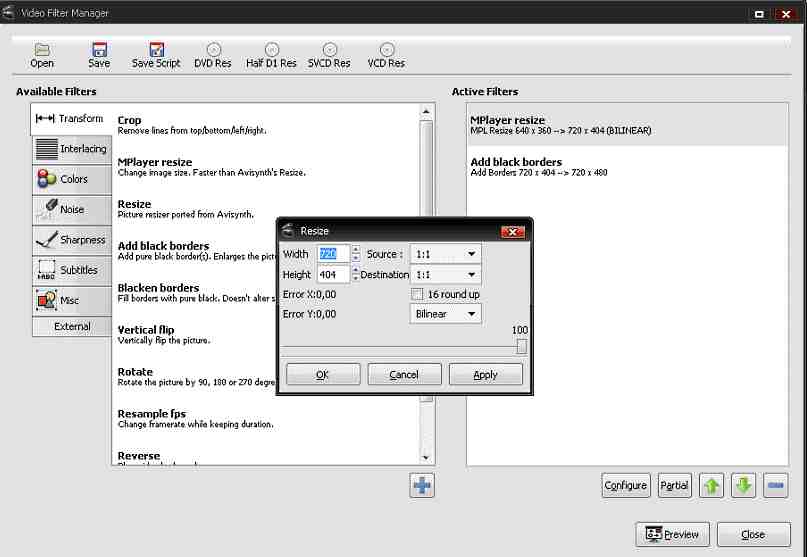Close the Video Filter Manager with Close button

click(753, 534)
